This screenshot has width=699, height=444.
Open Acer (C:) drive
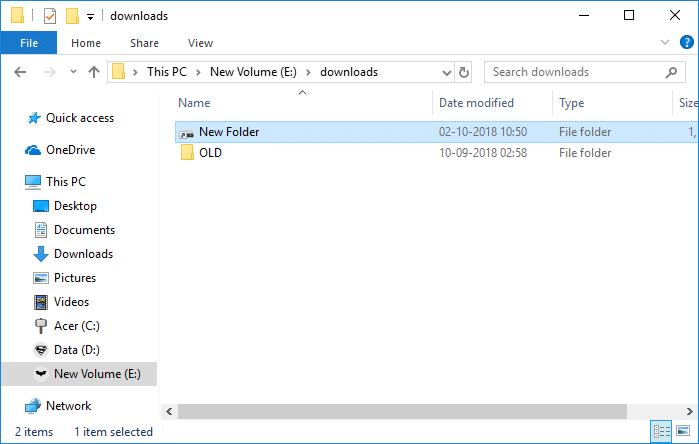click(77, 326)
